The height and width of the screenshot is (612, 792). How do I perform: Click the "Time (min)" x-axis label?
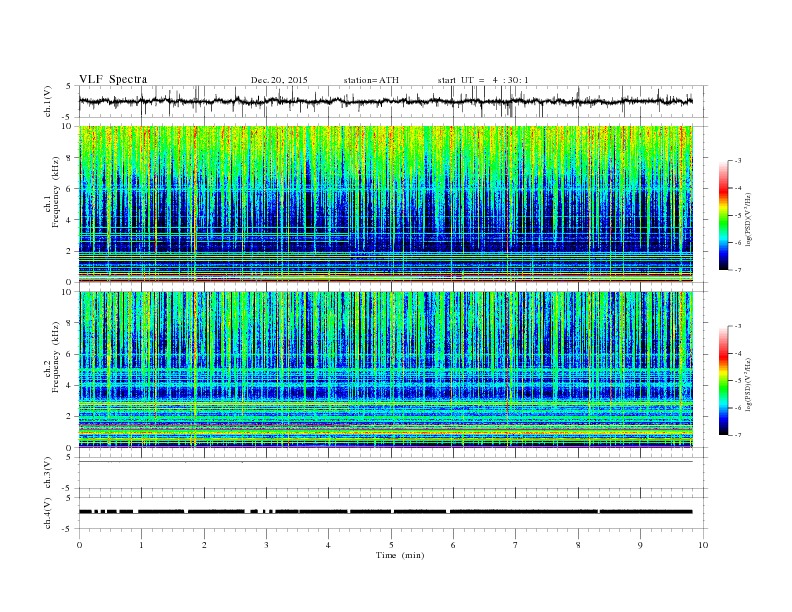point(400,555)
